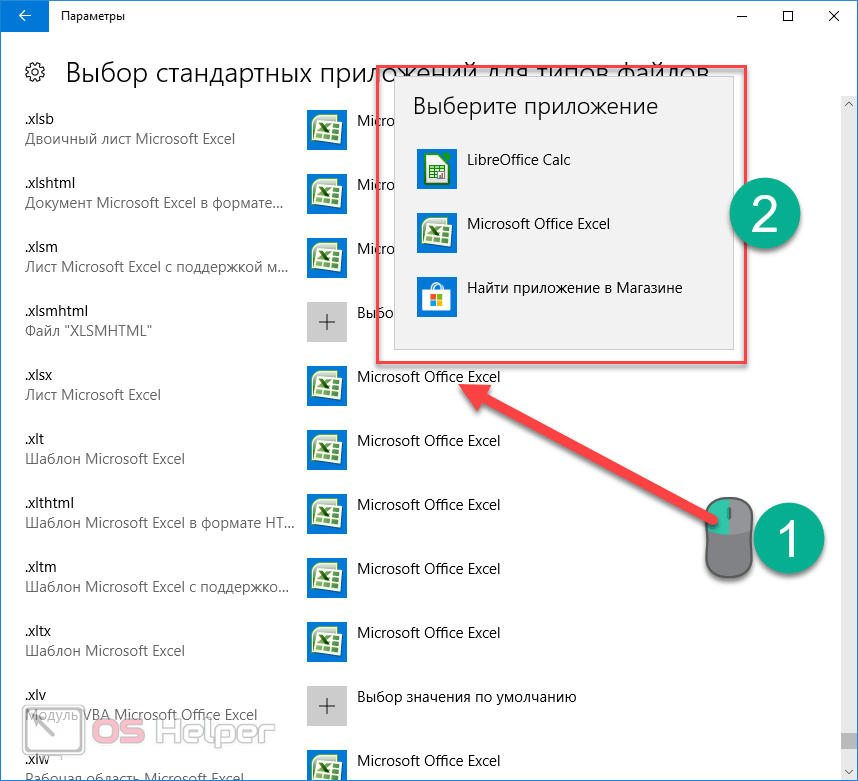
Task: Close the Параметры window
Action: click(x=834, y=16)
